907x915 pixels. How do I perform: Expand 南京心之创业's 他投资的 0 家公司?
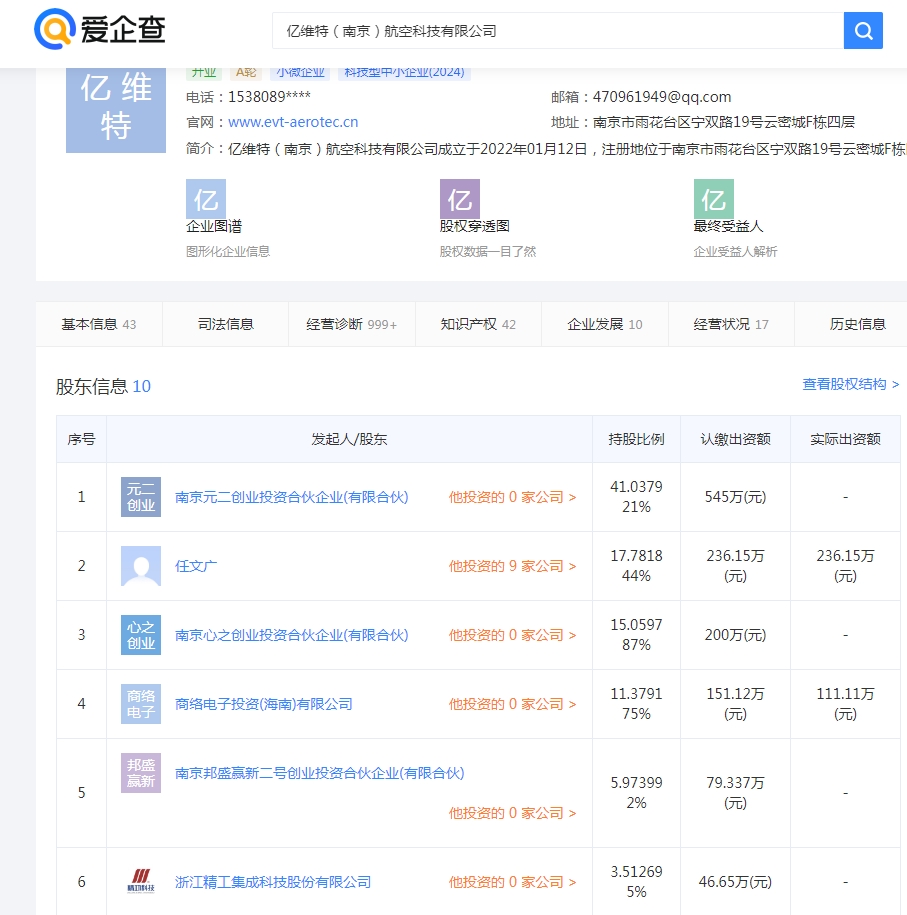(x=512, y=635)
